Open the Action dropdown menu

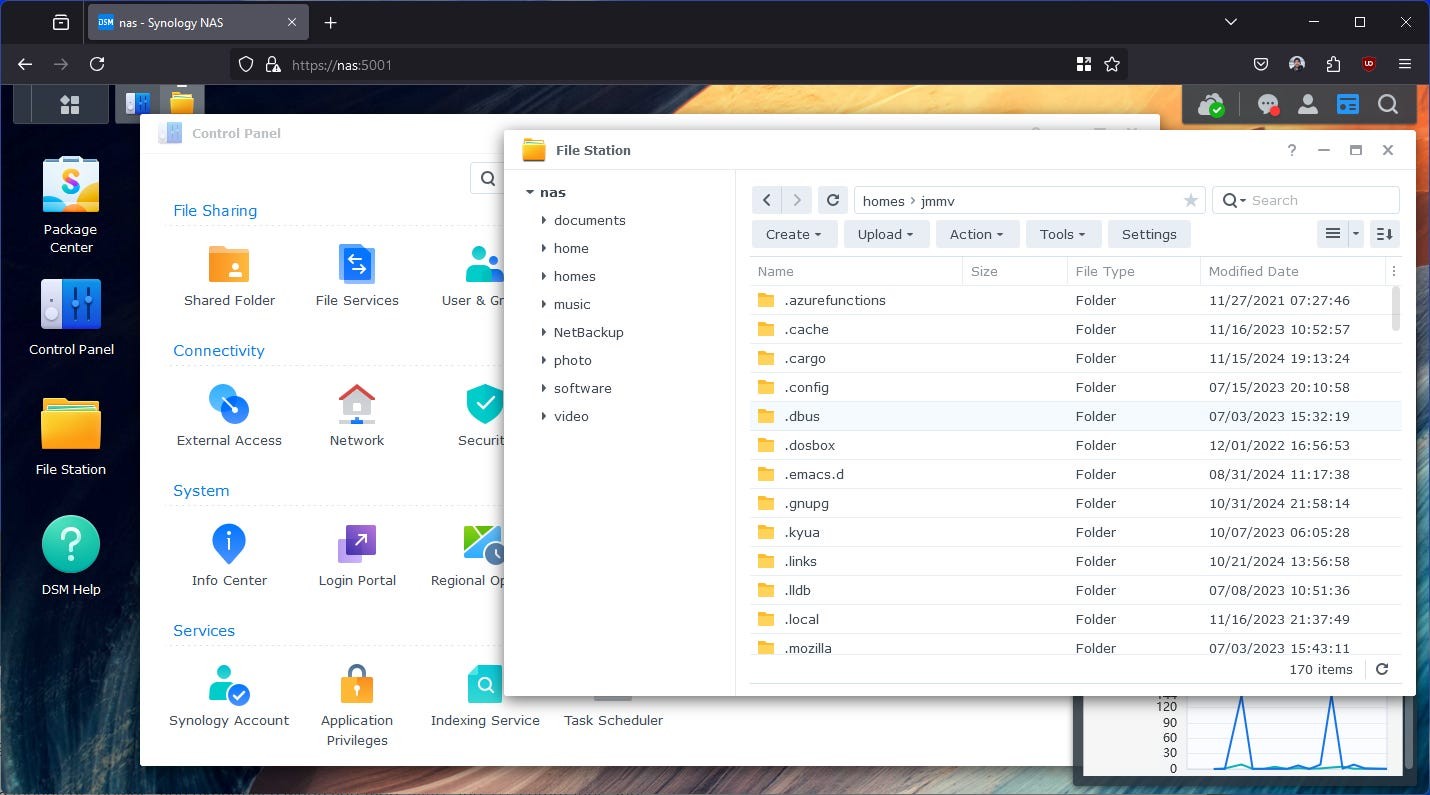[x=977, y=234]
